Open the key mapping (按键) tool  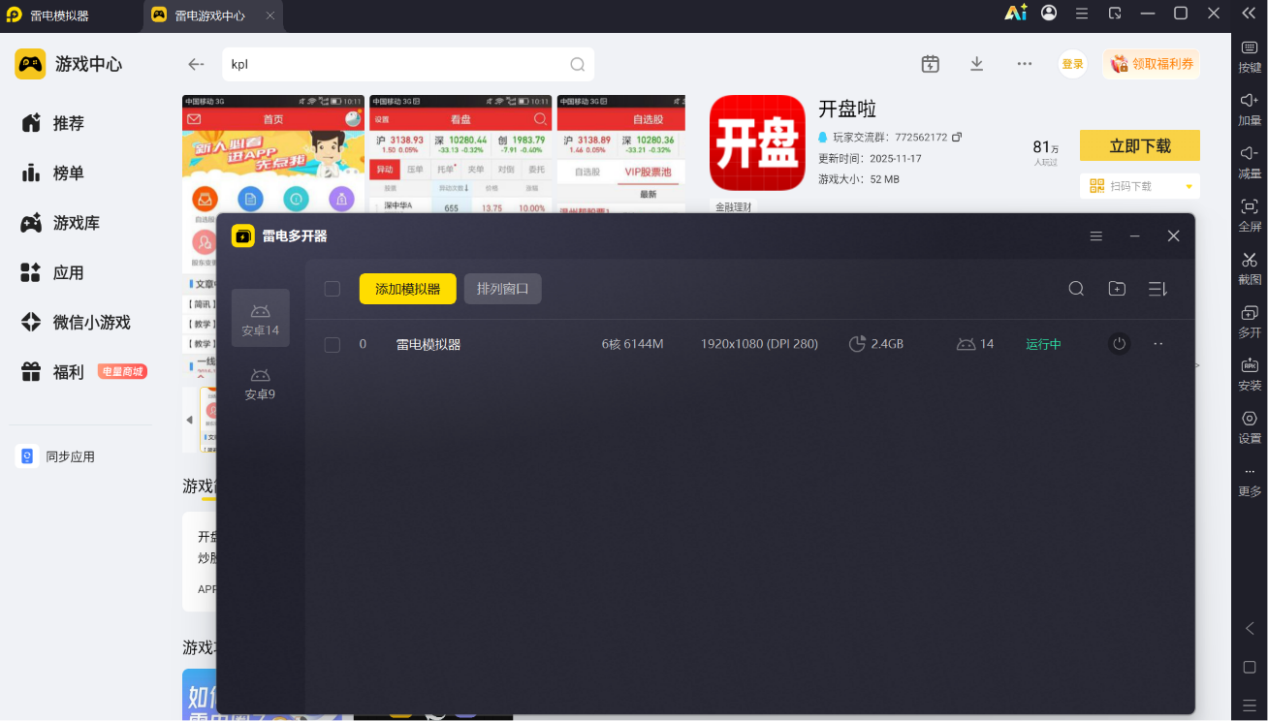pyautogui.click(x=1250, y=56)
